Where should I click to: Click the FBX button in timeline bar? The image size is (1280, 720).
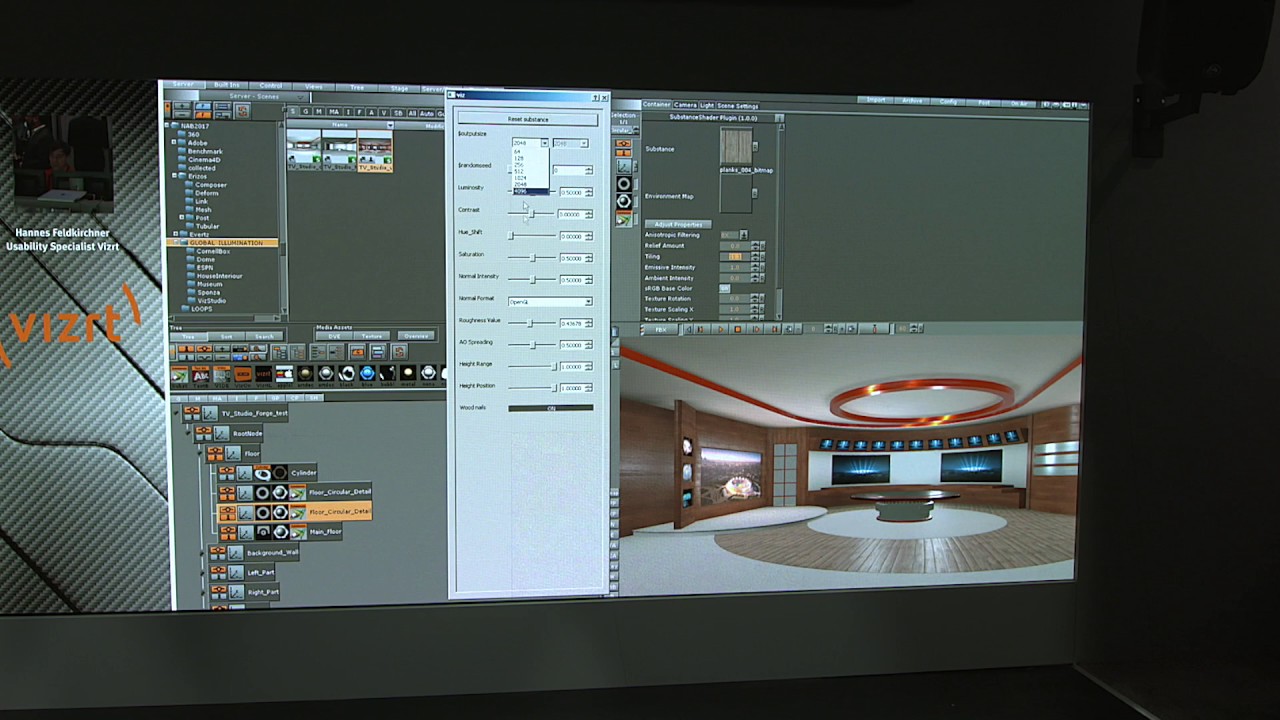(x=660, y=329)
